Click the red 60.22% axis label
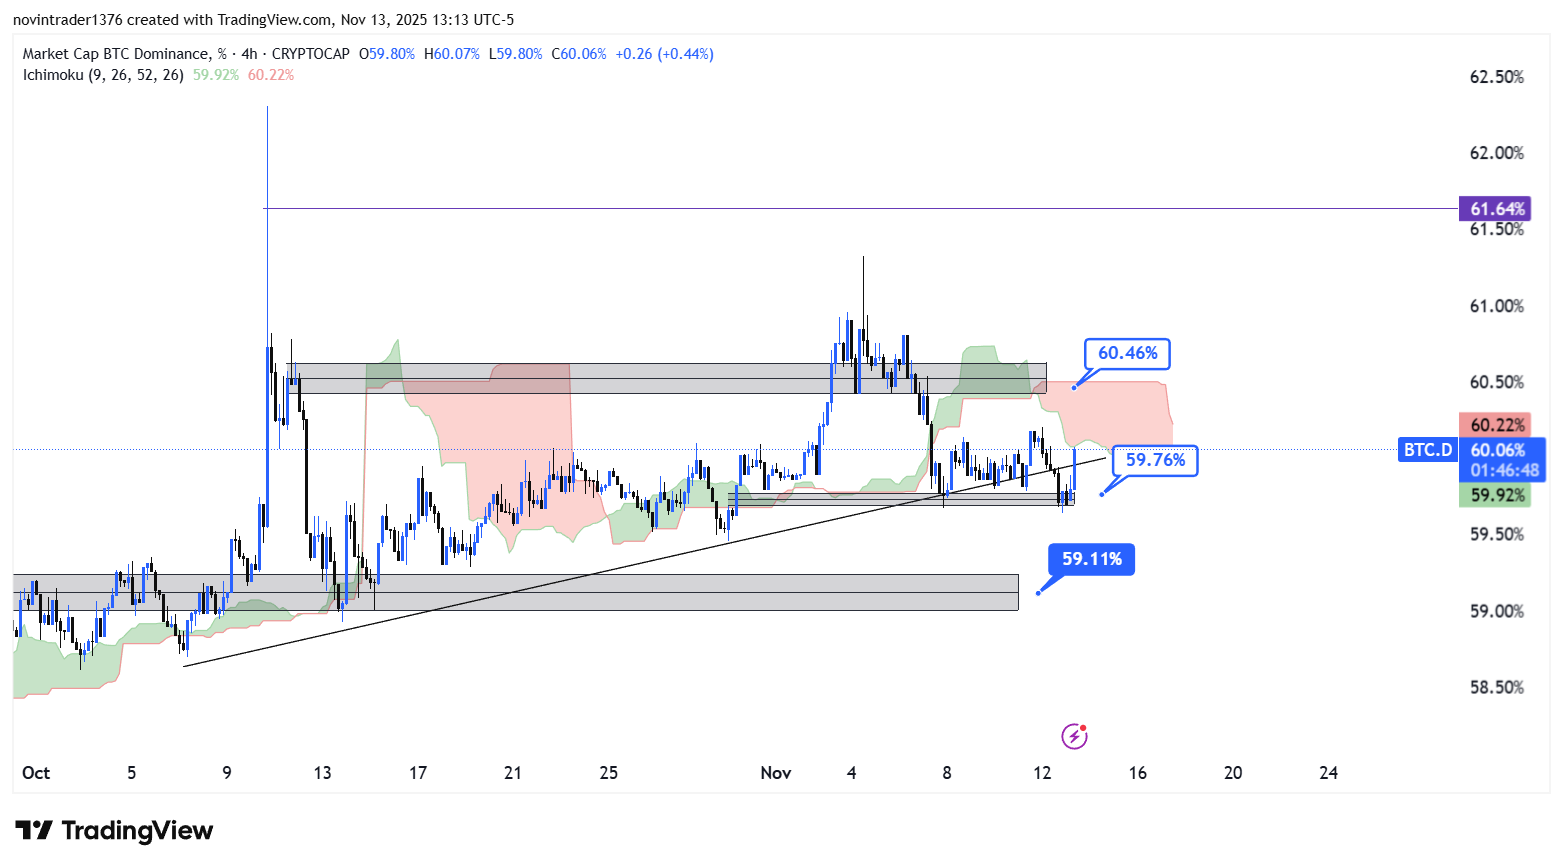 (x=1497, y=425)
